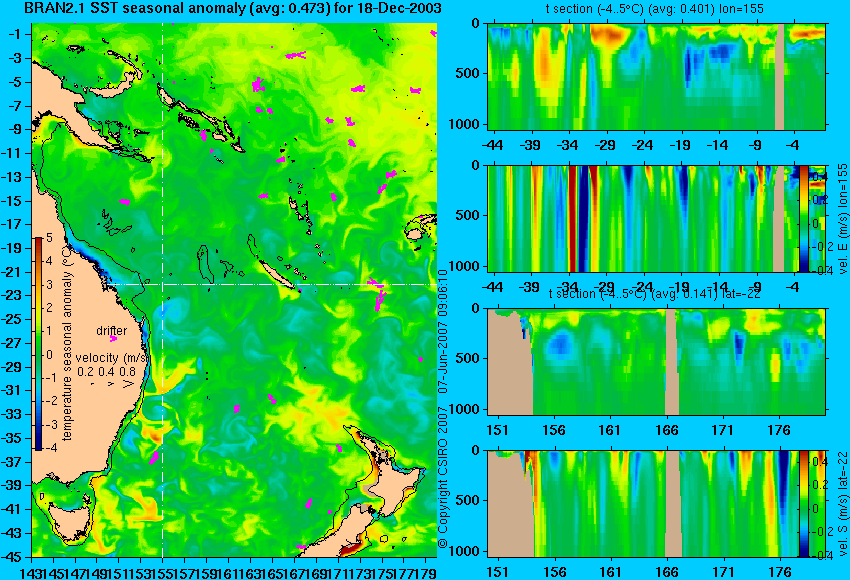Click the "-33" latitude label on the map axis

coord(11,415)
